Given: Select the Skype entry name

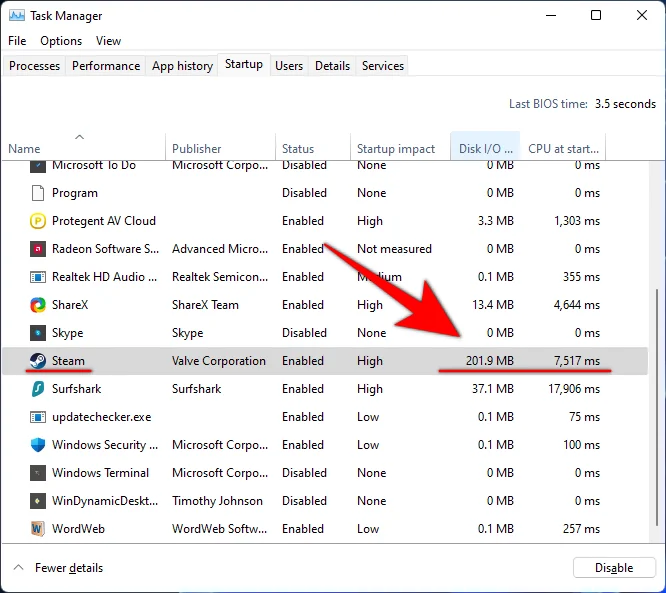Looking at the screenshot, I should point(68,333).
